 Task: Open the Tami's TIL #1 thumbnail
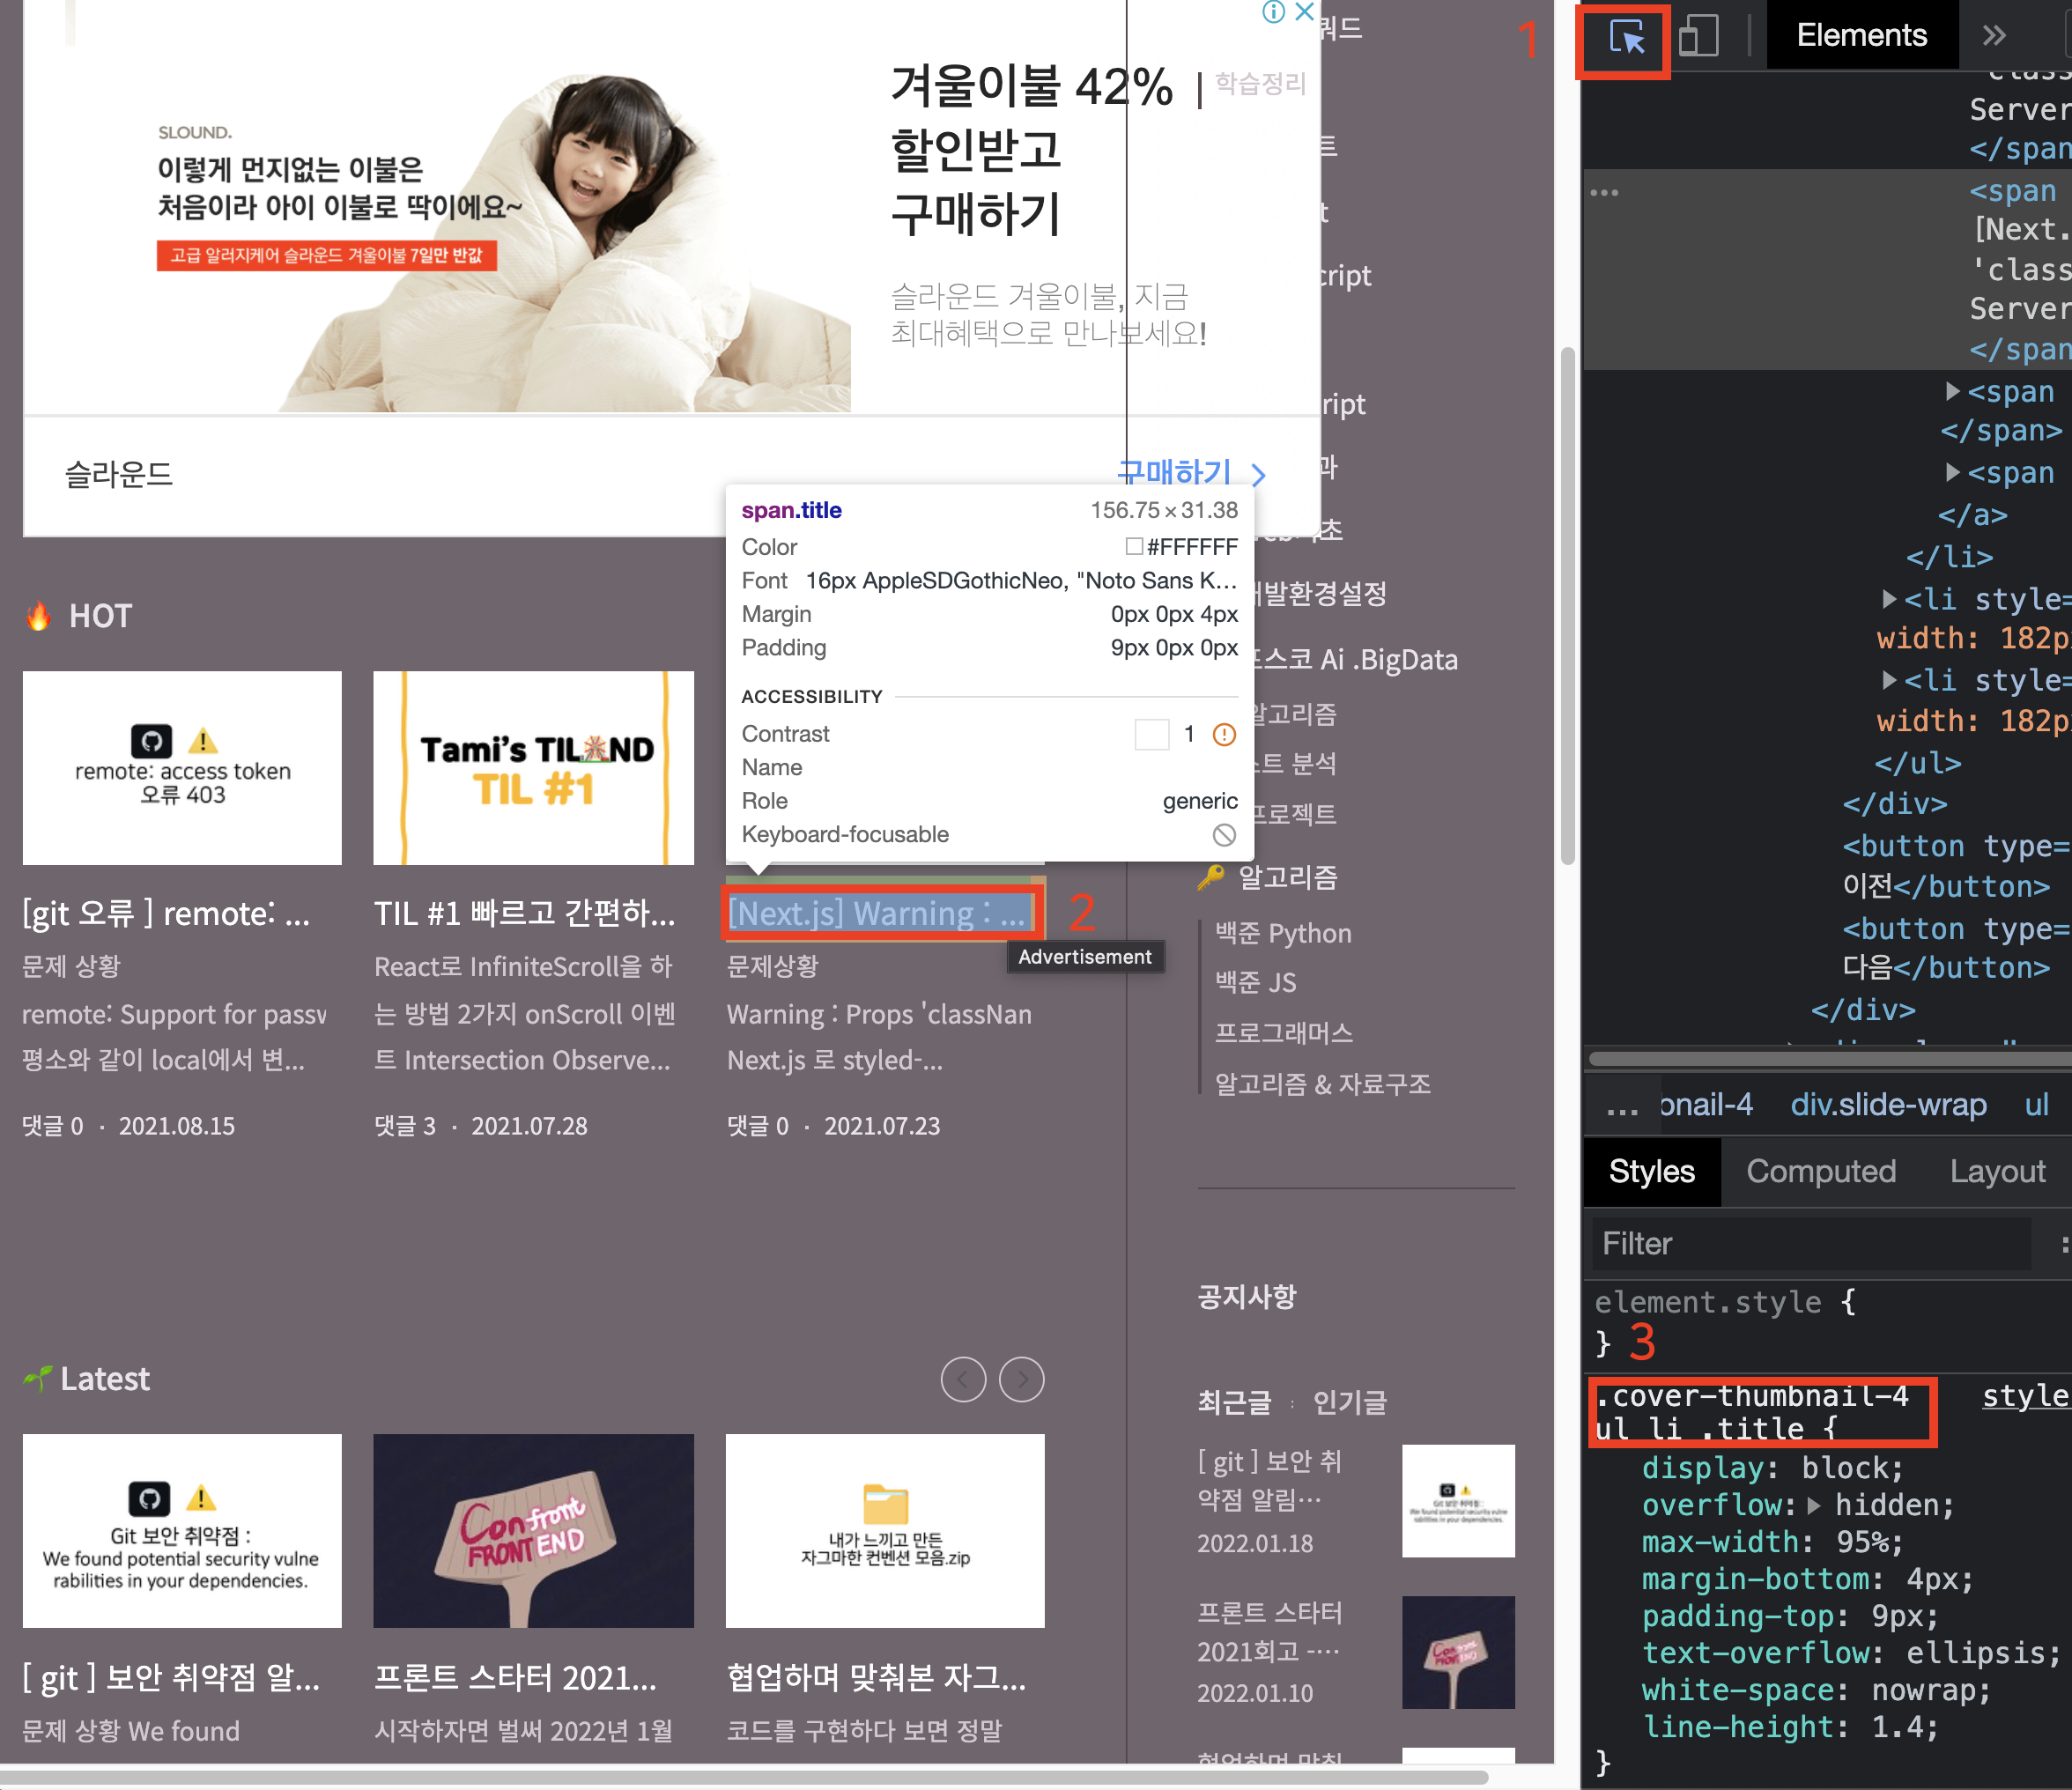[x=533, y=768]
